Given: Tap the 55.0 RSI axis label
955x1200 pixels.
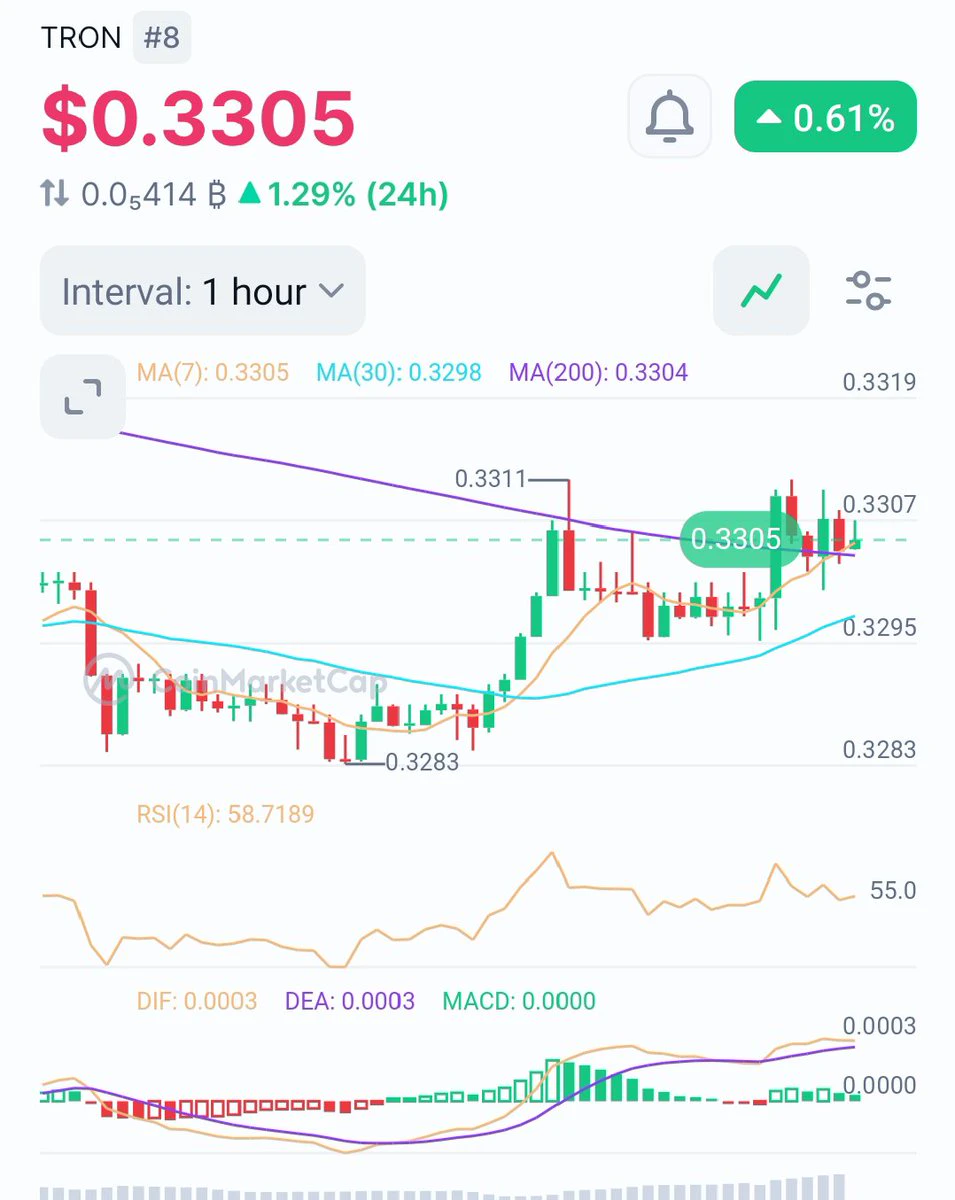Looking at the screenshot, I should tap(893, 890).
